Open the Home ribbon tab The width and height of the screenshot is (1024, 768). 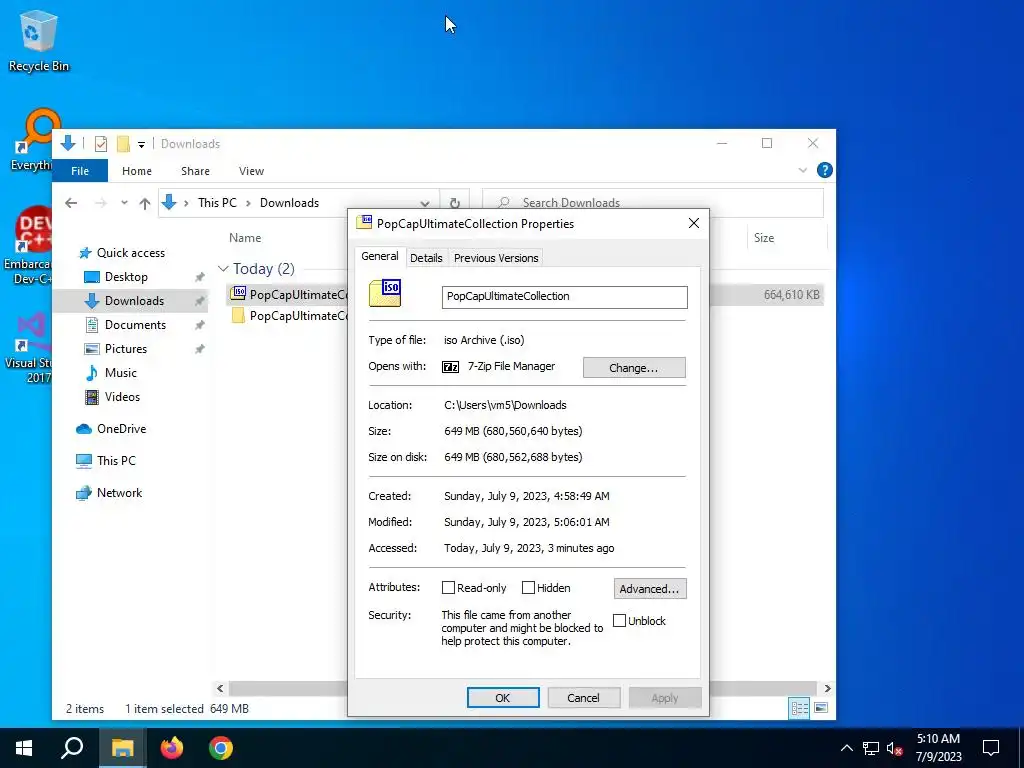click(x=136, y=171)
